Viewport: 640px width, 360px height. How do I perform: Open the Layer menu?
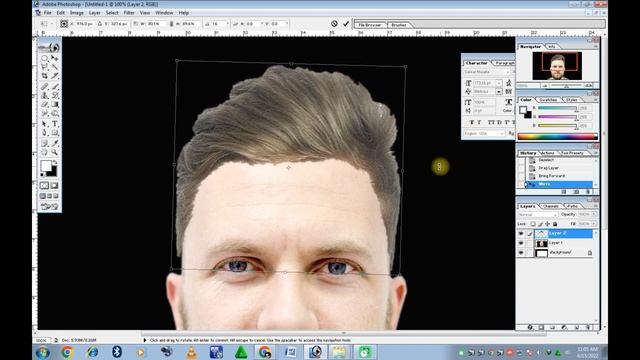click(x=94, y=13)
